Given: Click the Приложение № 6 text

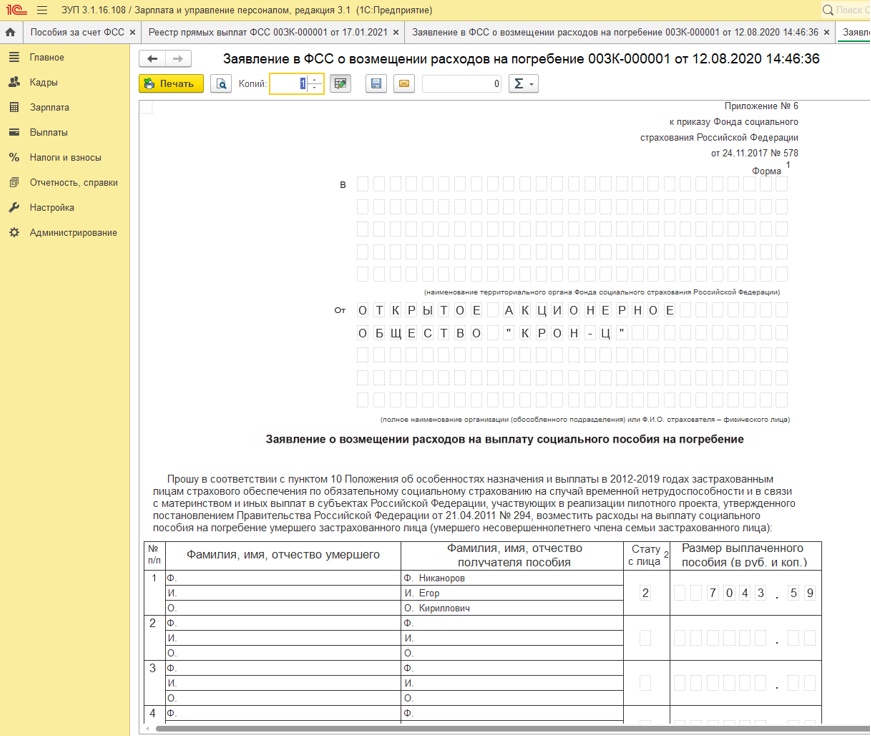Looking at the screenshot, I should [x=761, y=106].
